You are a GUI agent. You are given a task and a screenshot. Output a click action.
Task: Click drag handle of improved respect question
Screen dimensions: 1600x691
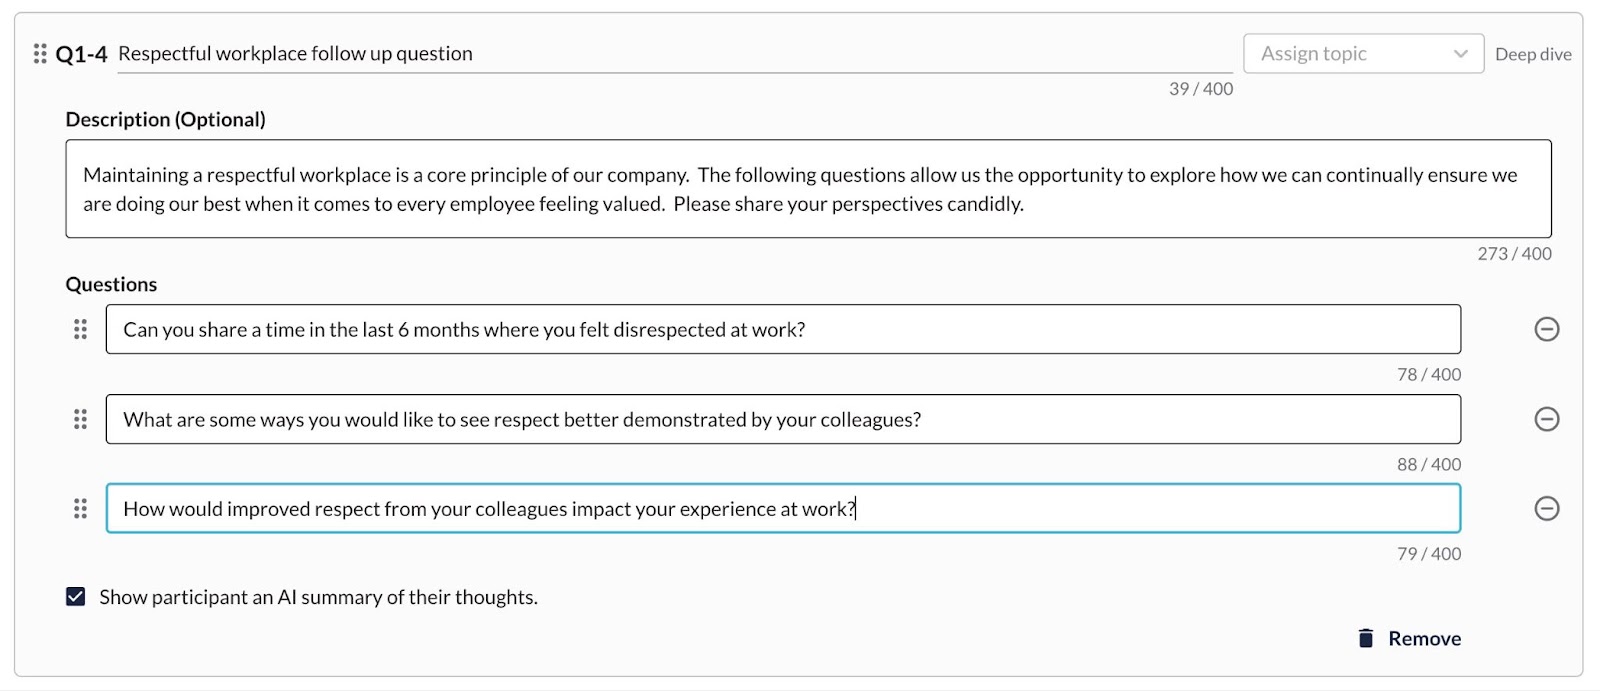click(80, 509)
